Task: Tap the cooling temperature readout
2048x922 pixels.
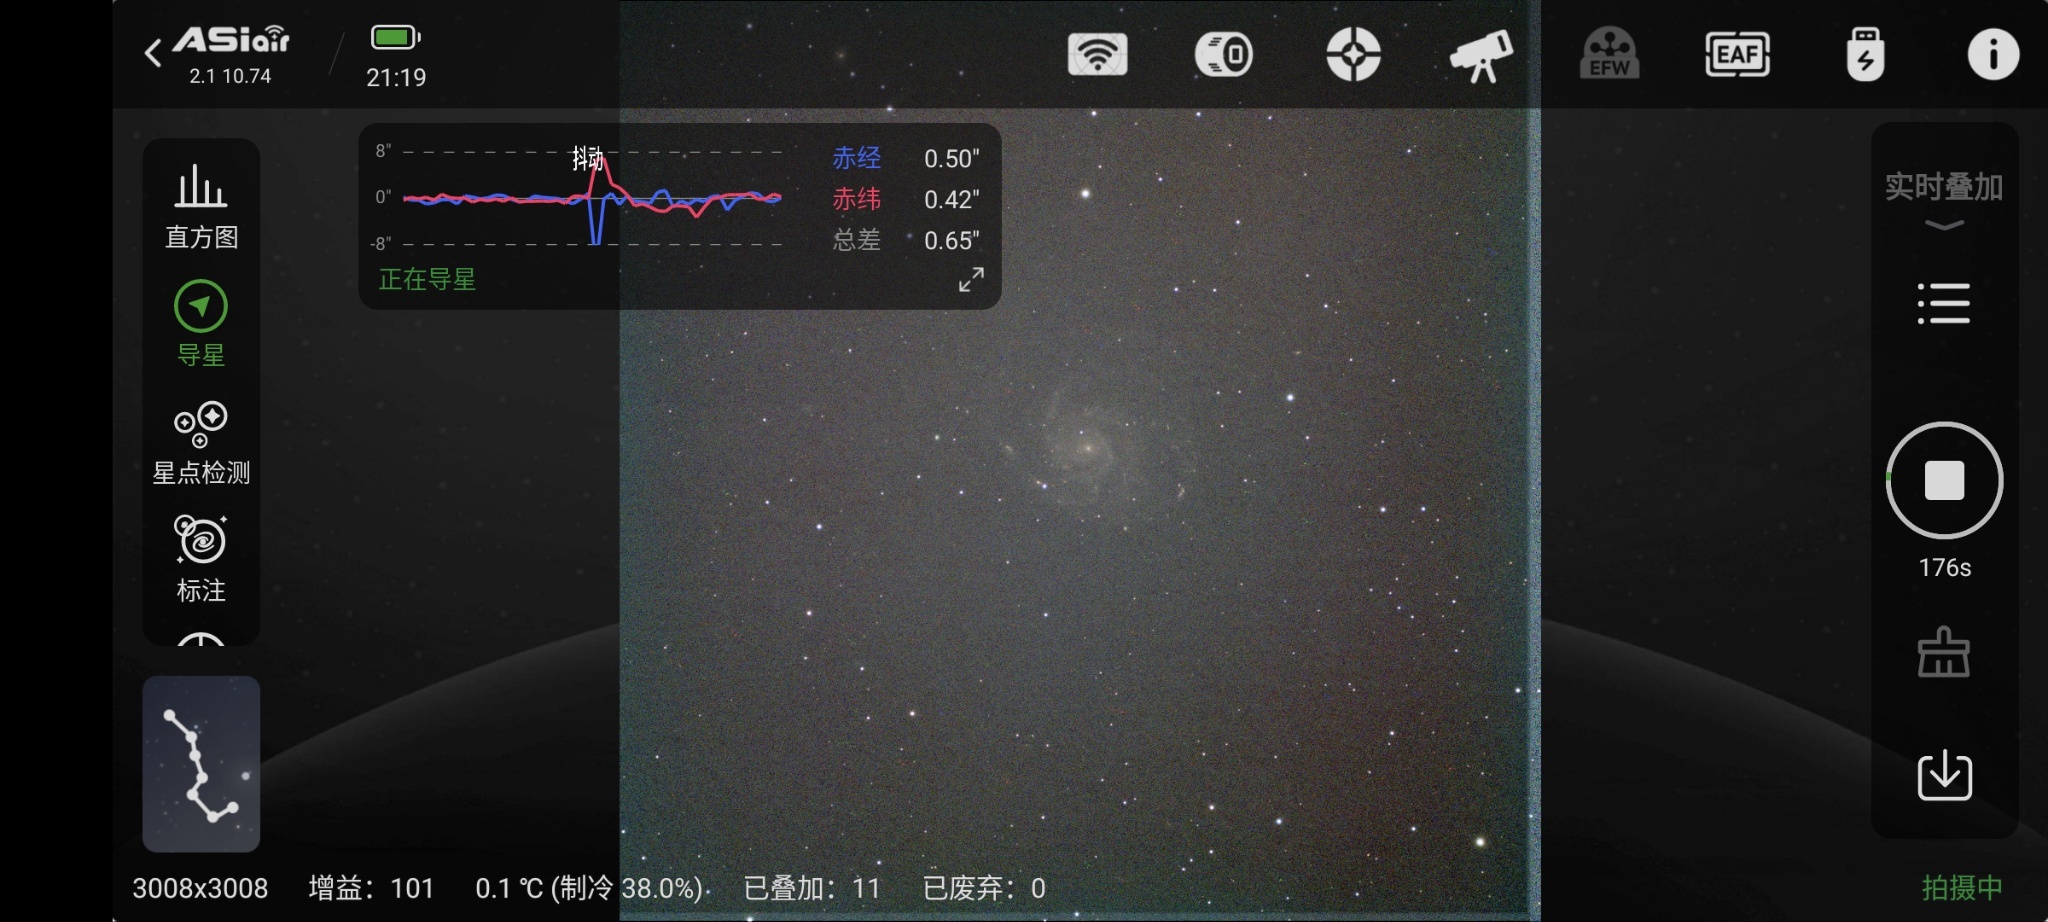Action: pos(589,888)
